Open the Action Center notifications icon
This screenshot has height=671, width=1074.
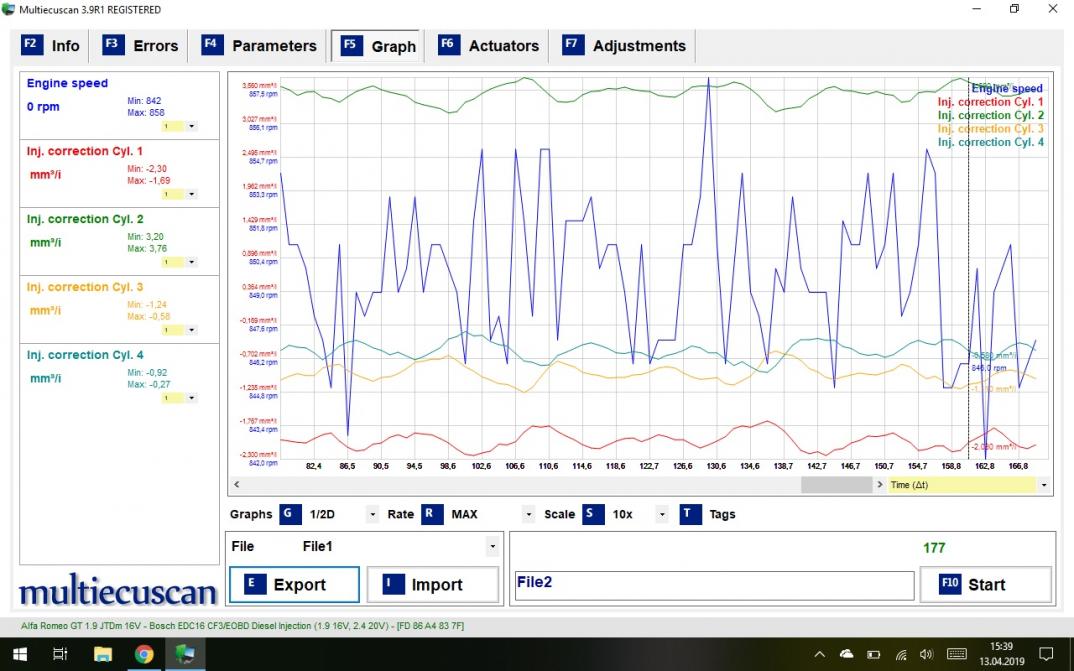(x=1046, y=655)
